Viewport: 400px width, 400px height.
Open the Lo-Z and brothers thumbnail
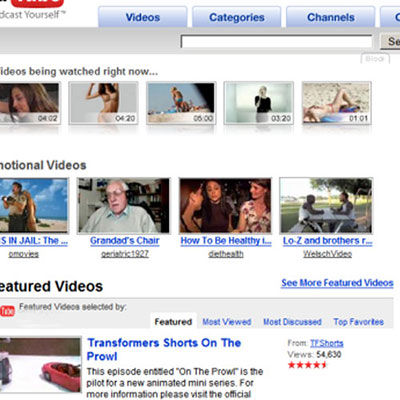(326, 205)
